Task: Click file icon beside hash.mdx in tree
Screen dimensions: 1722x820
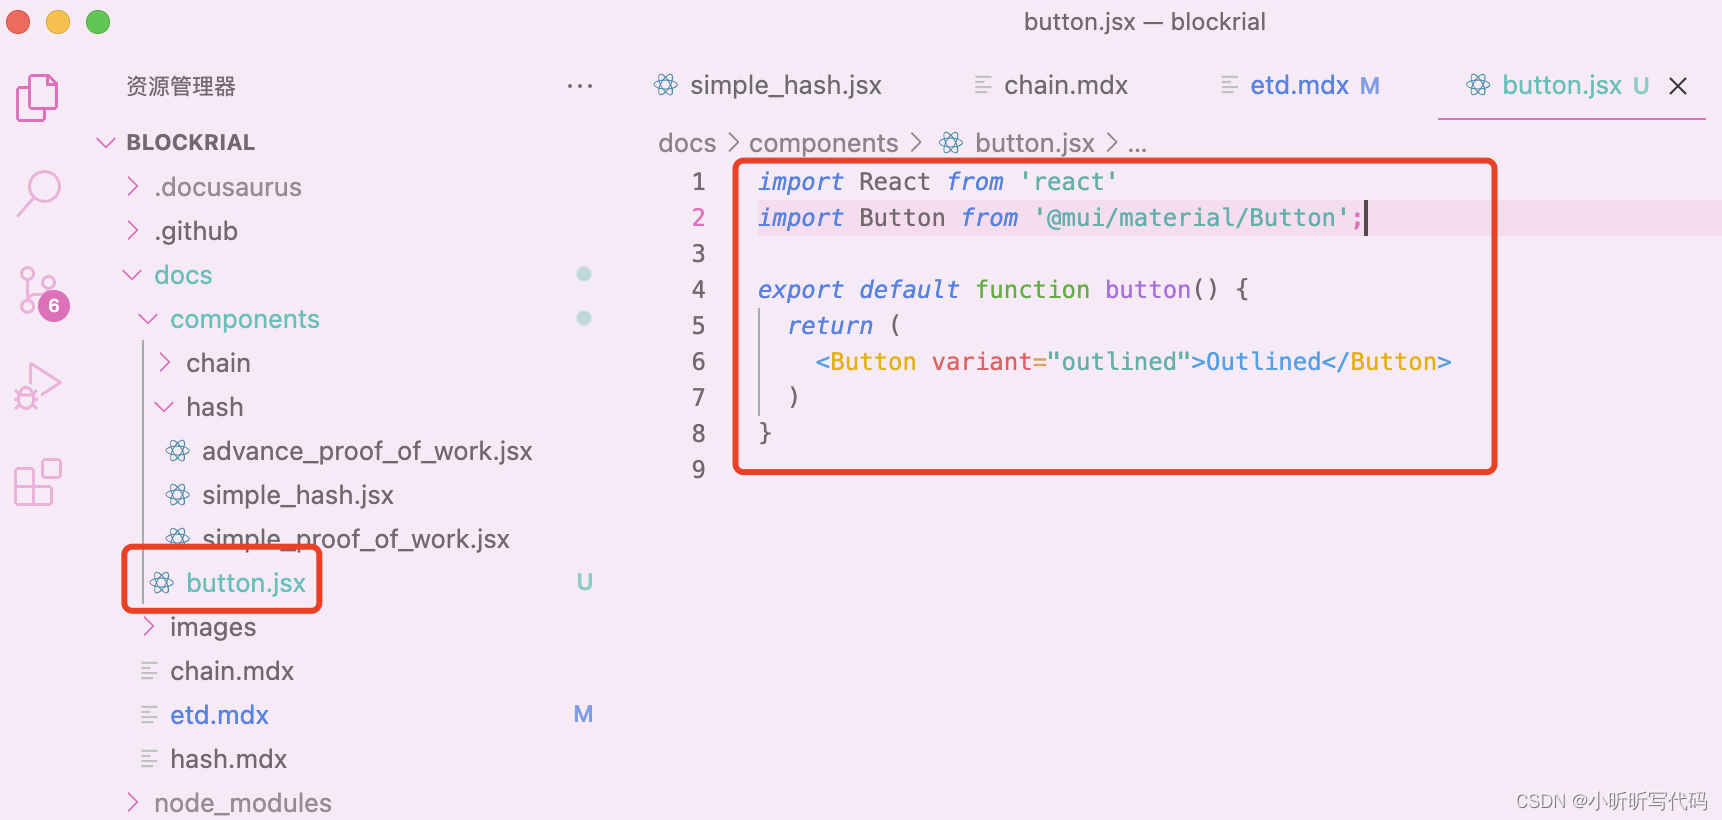Action: (149, 759)
